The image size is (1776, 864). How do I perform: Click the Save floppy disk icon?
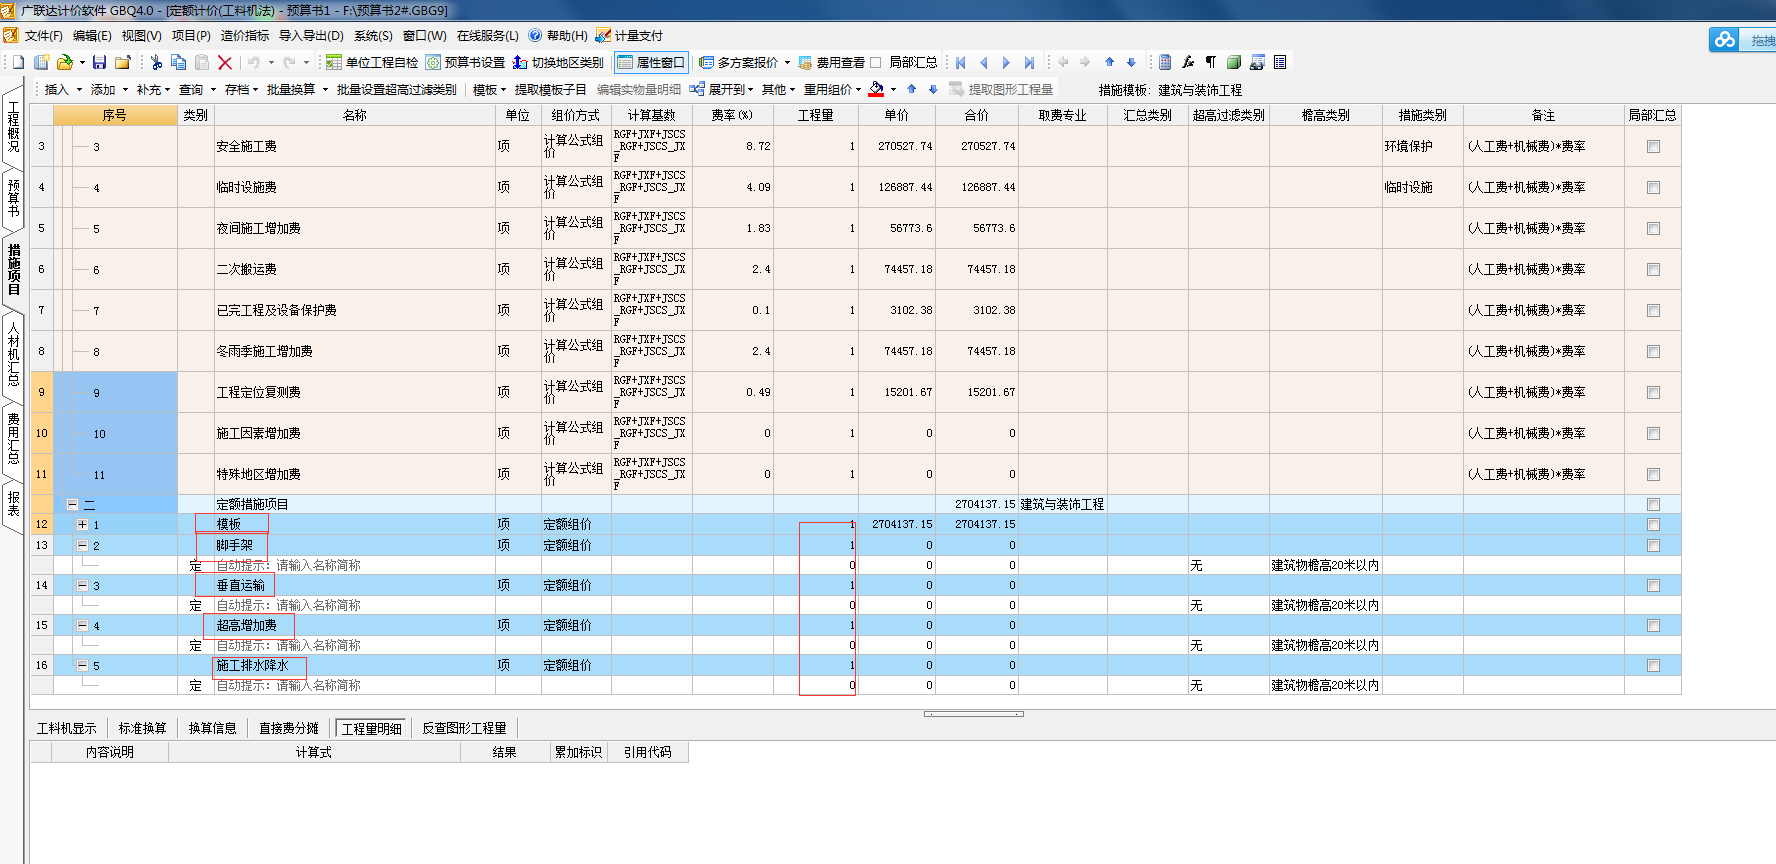pyautogui.click(x=99, y=62)
